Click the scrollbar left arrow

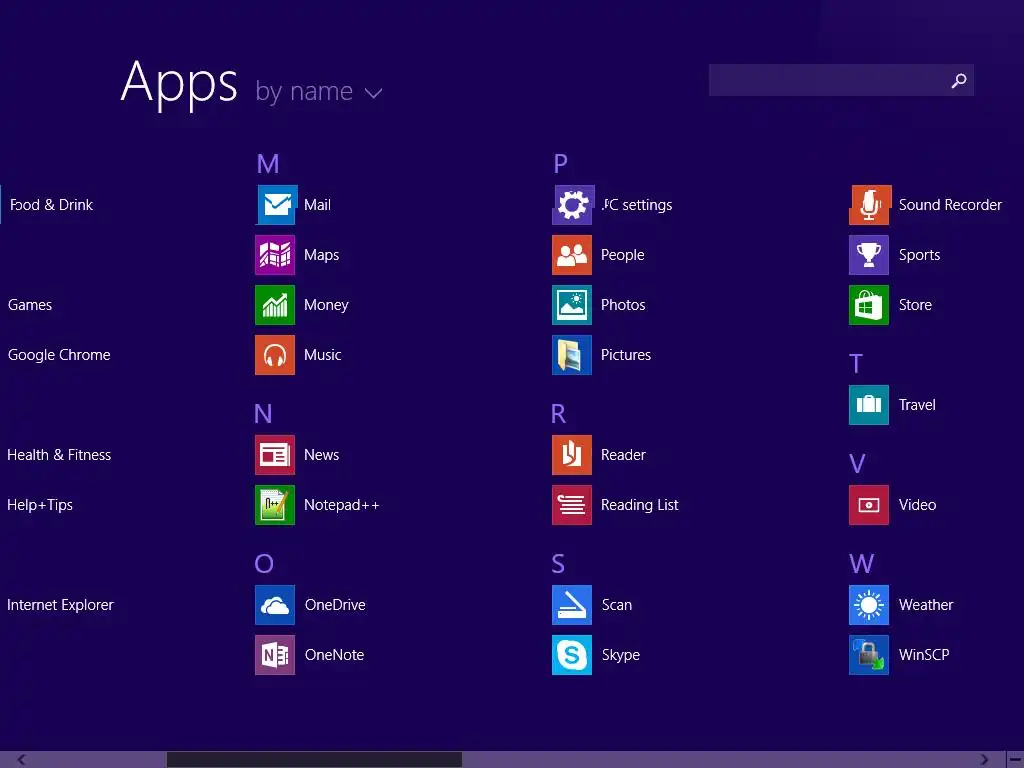[22, 760]
